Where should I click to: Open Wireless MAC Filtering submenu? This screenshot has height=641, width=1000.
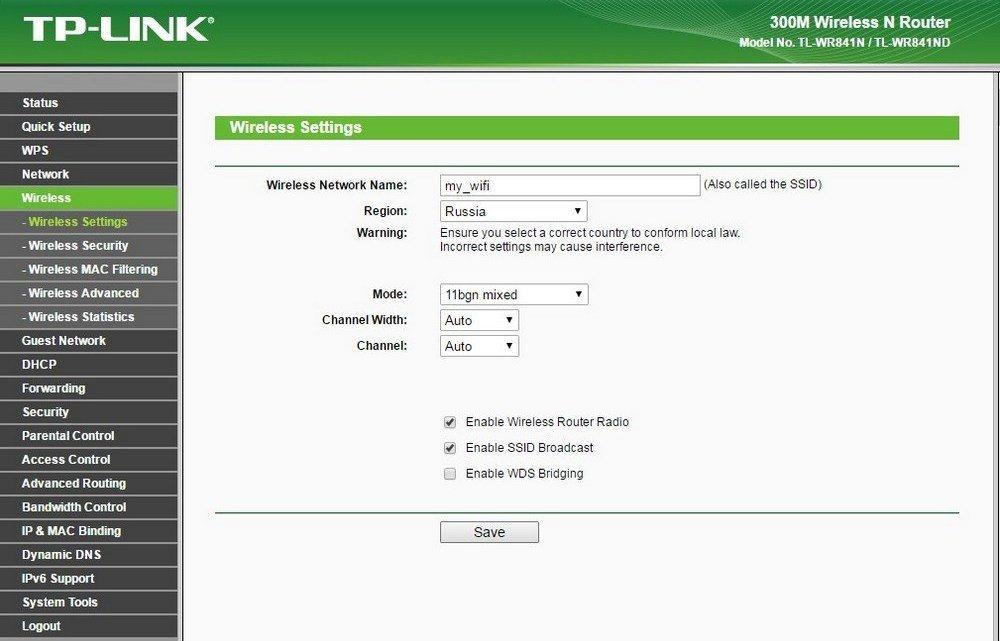[x=89, y=269]
